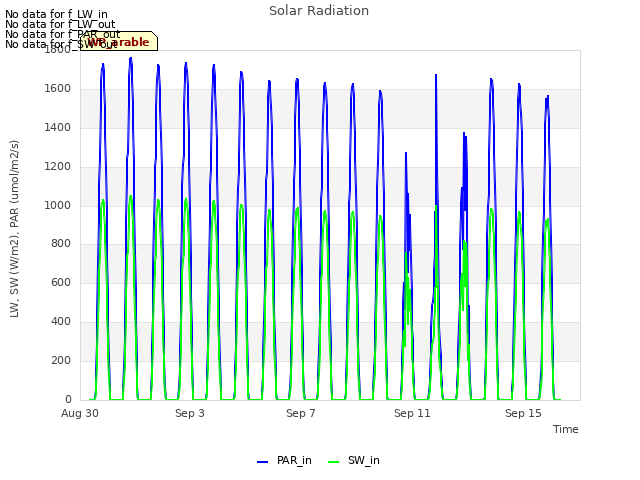Click the green SW_in legend color marker
This screenshot has height=480, width=640.
333,462
